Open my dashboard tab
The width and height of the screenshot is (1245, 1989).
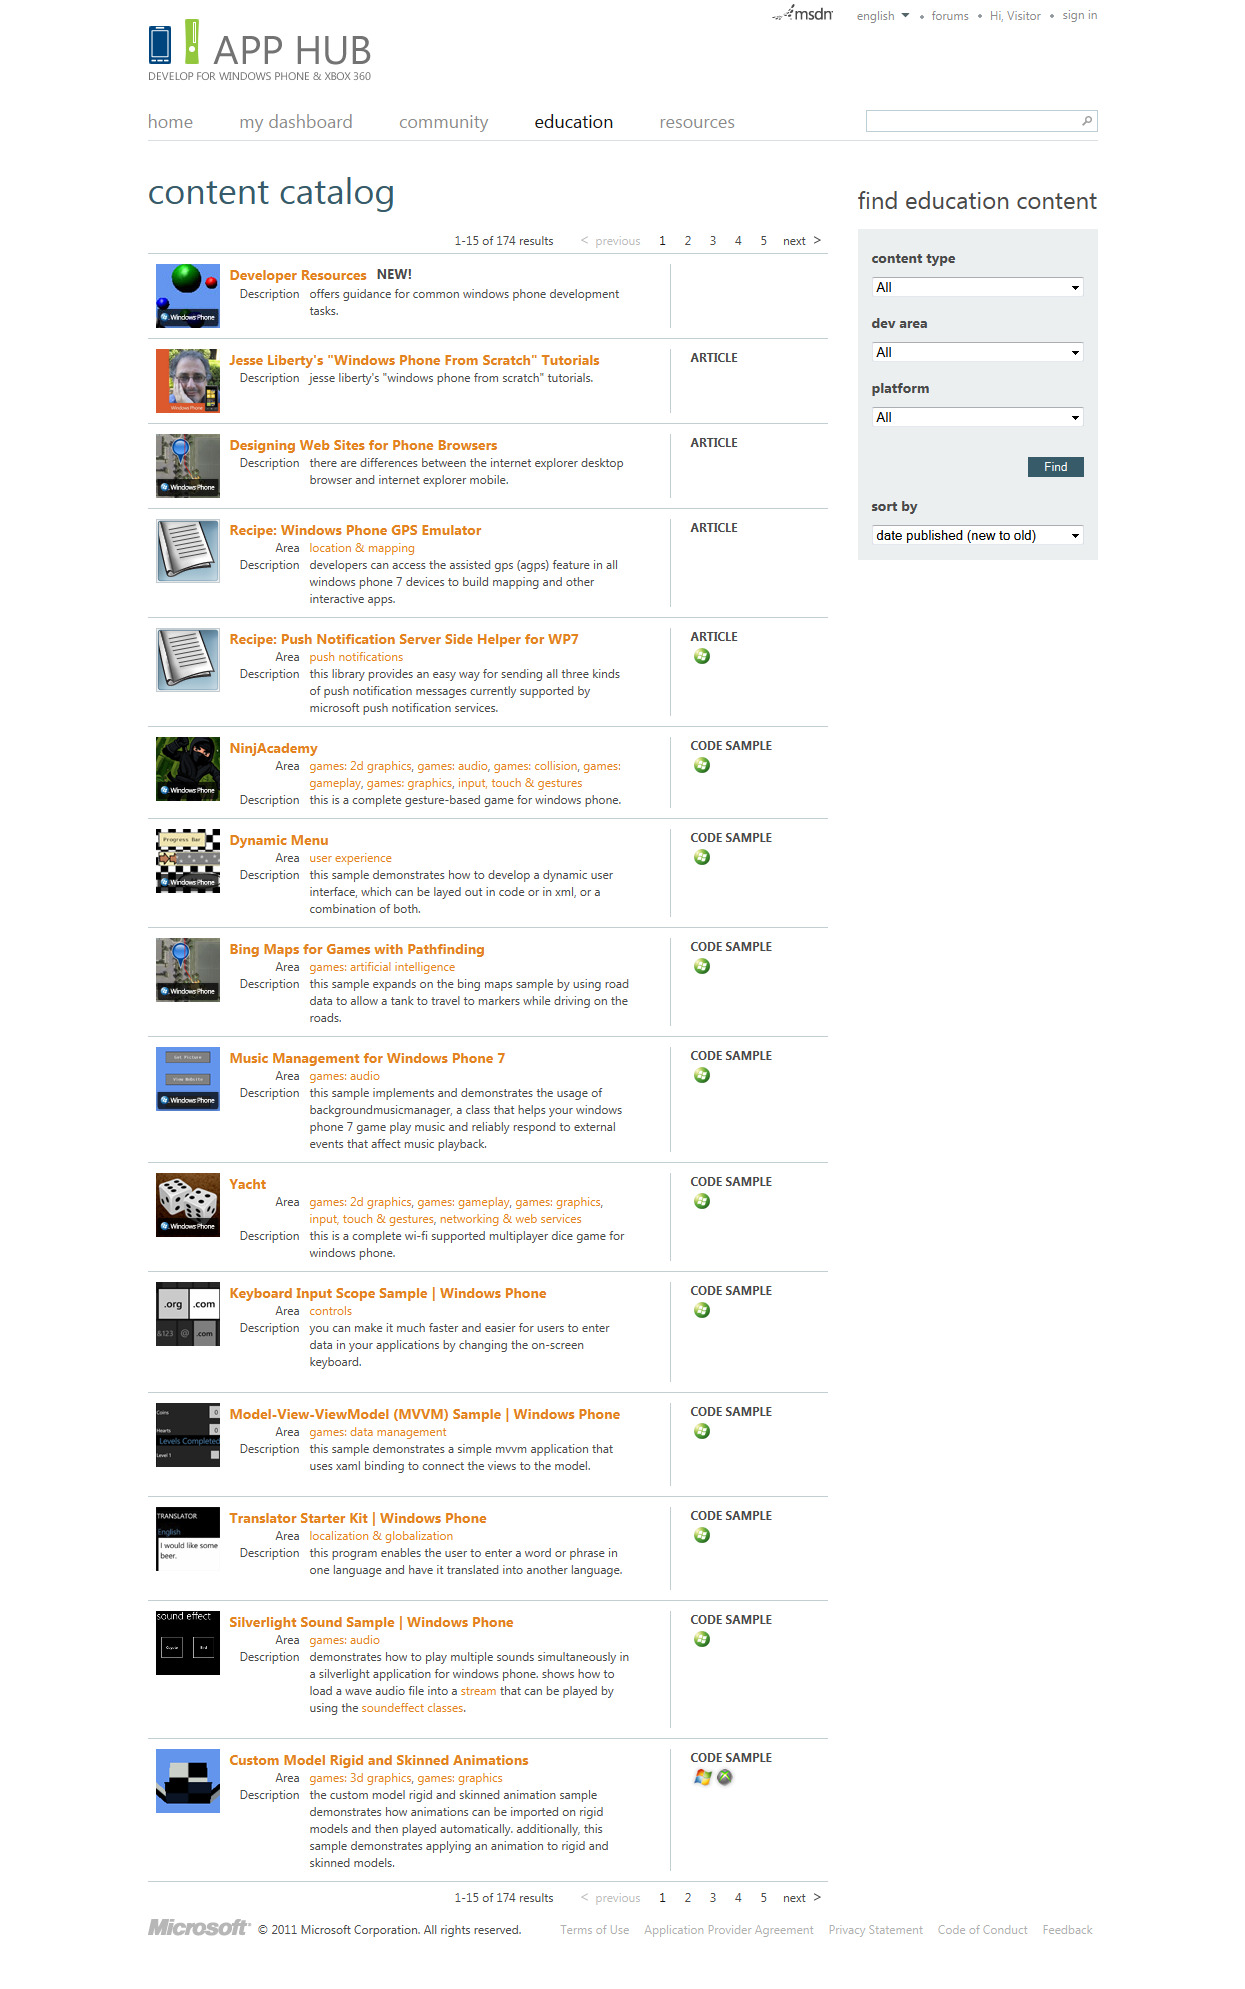pyautogui.click(x=296, y=122)
